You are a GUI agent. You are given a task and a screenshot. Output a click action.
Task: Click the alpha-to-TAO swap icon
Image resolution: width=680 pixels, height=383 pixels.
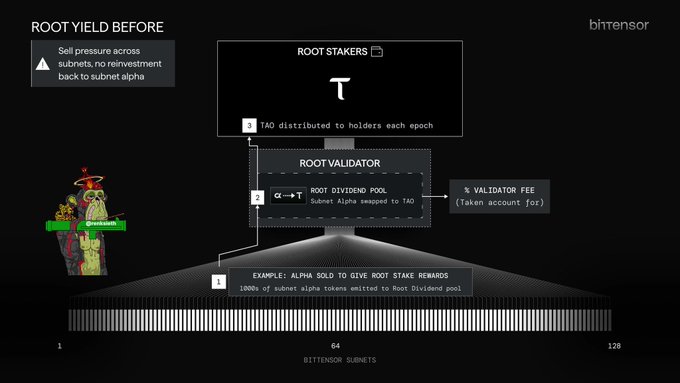288,196
